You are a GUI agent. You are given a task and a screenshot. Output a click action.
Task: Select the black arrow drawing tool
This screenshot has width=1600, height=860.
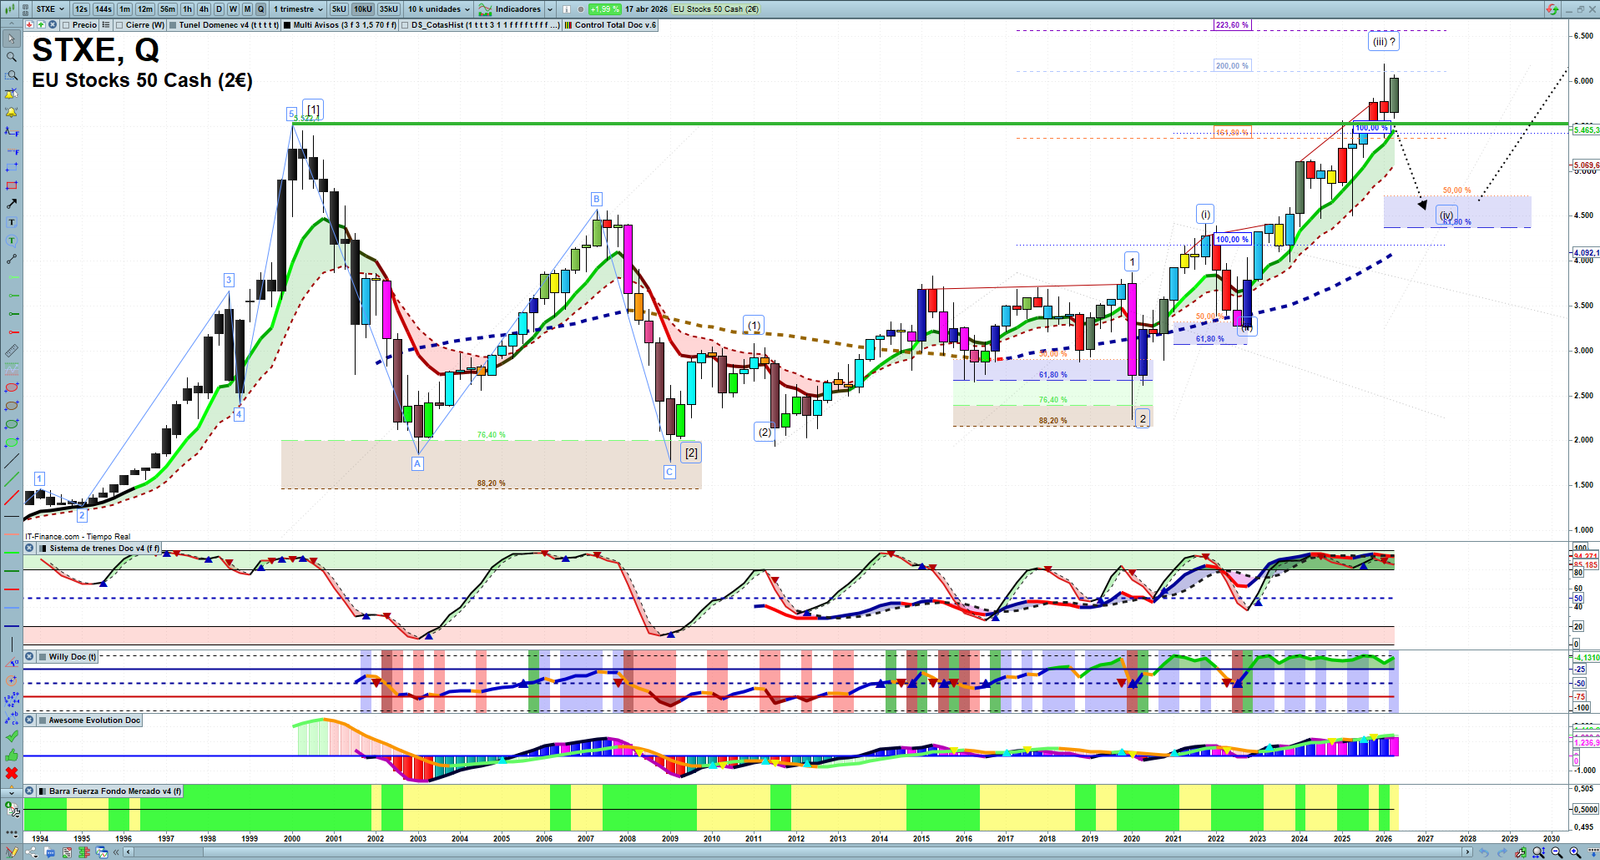(12, 204)
